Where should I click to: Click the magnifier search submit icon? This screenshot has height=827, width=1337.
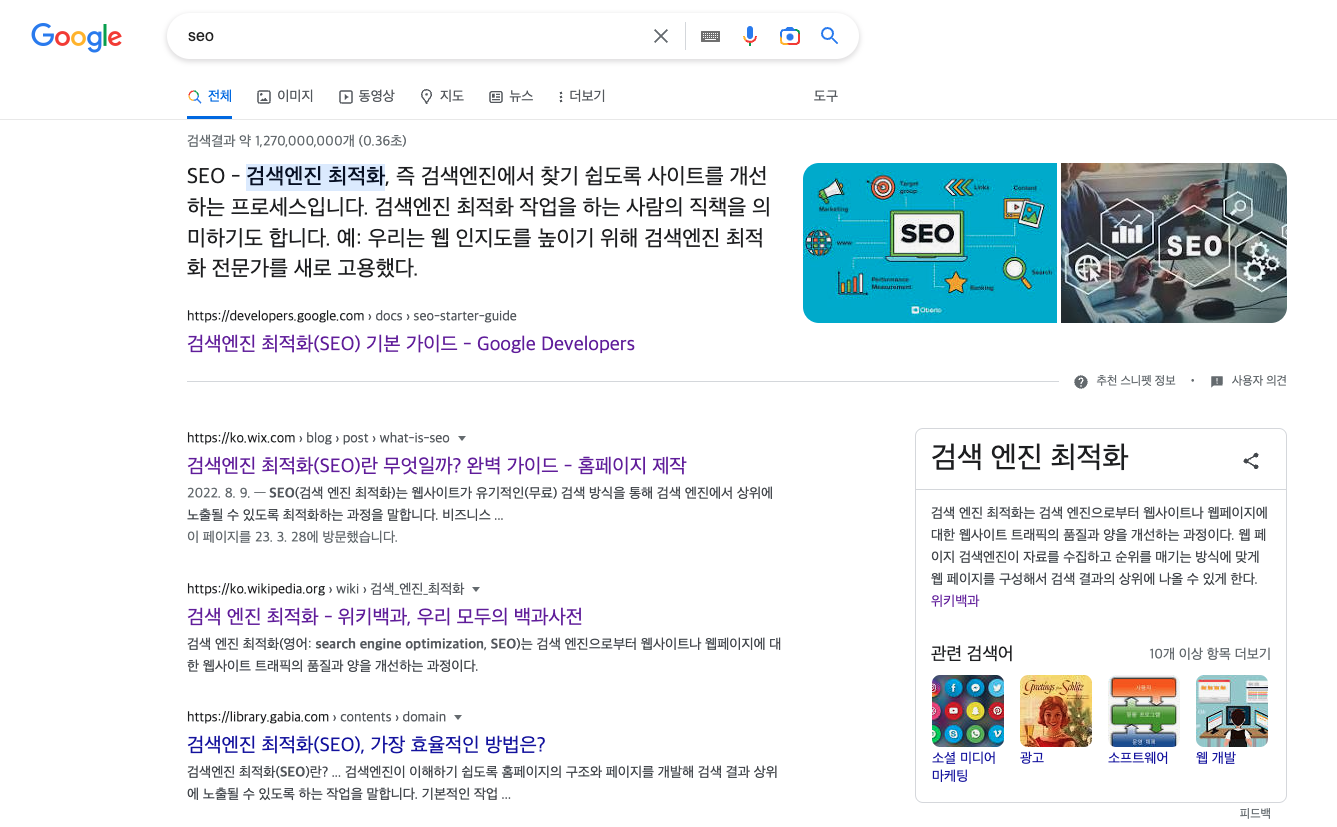(x=829, y=36)
